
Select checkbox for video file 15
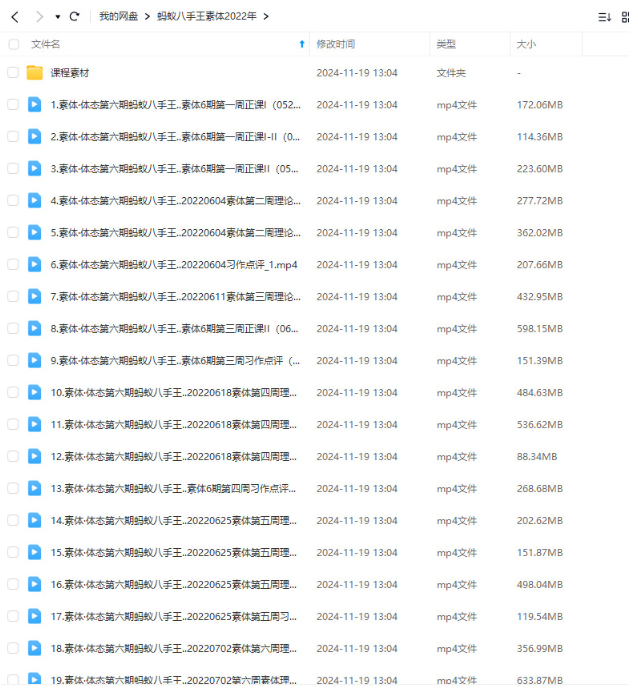[x=13, y=552]
